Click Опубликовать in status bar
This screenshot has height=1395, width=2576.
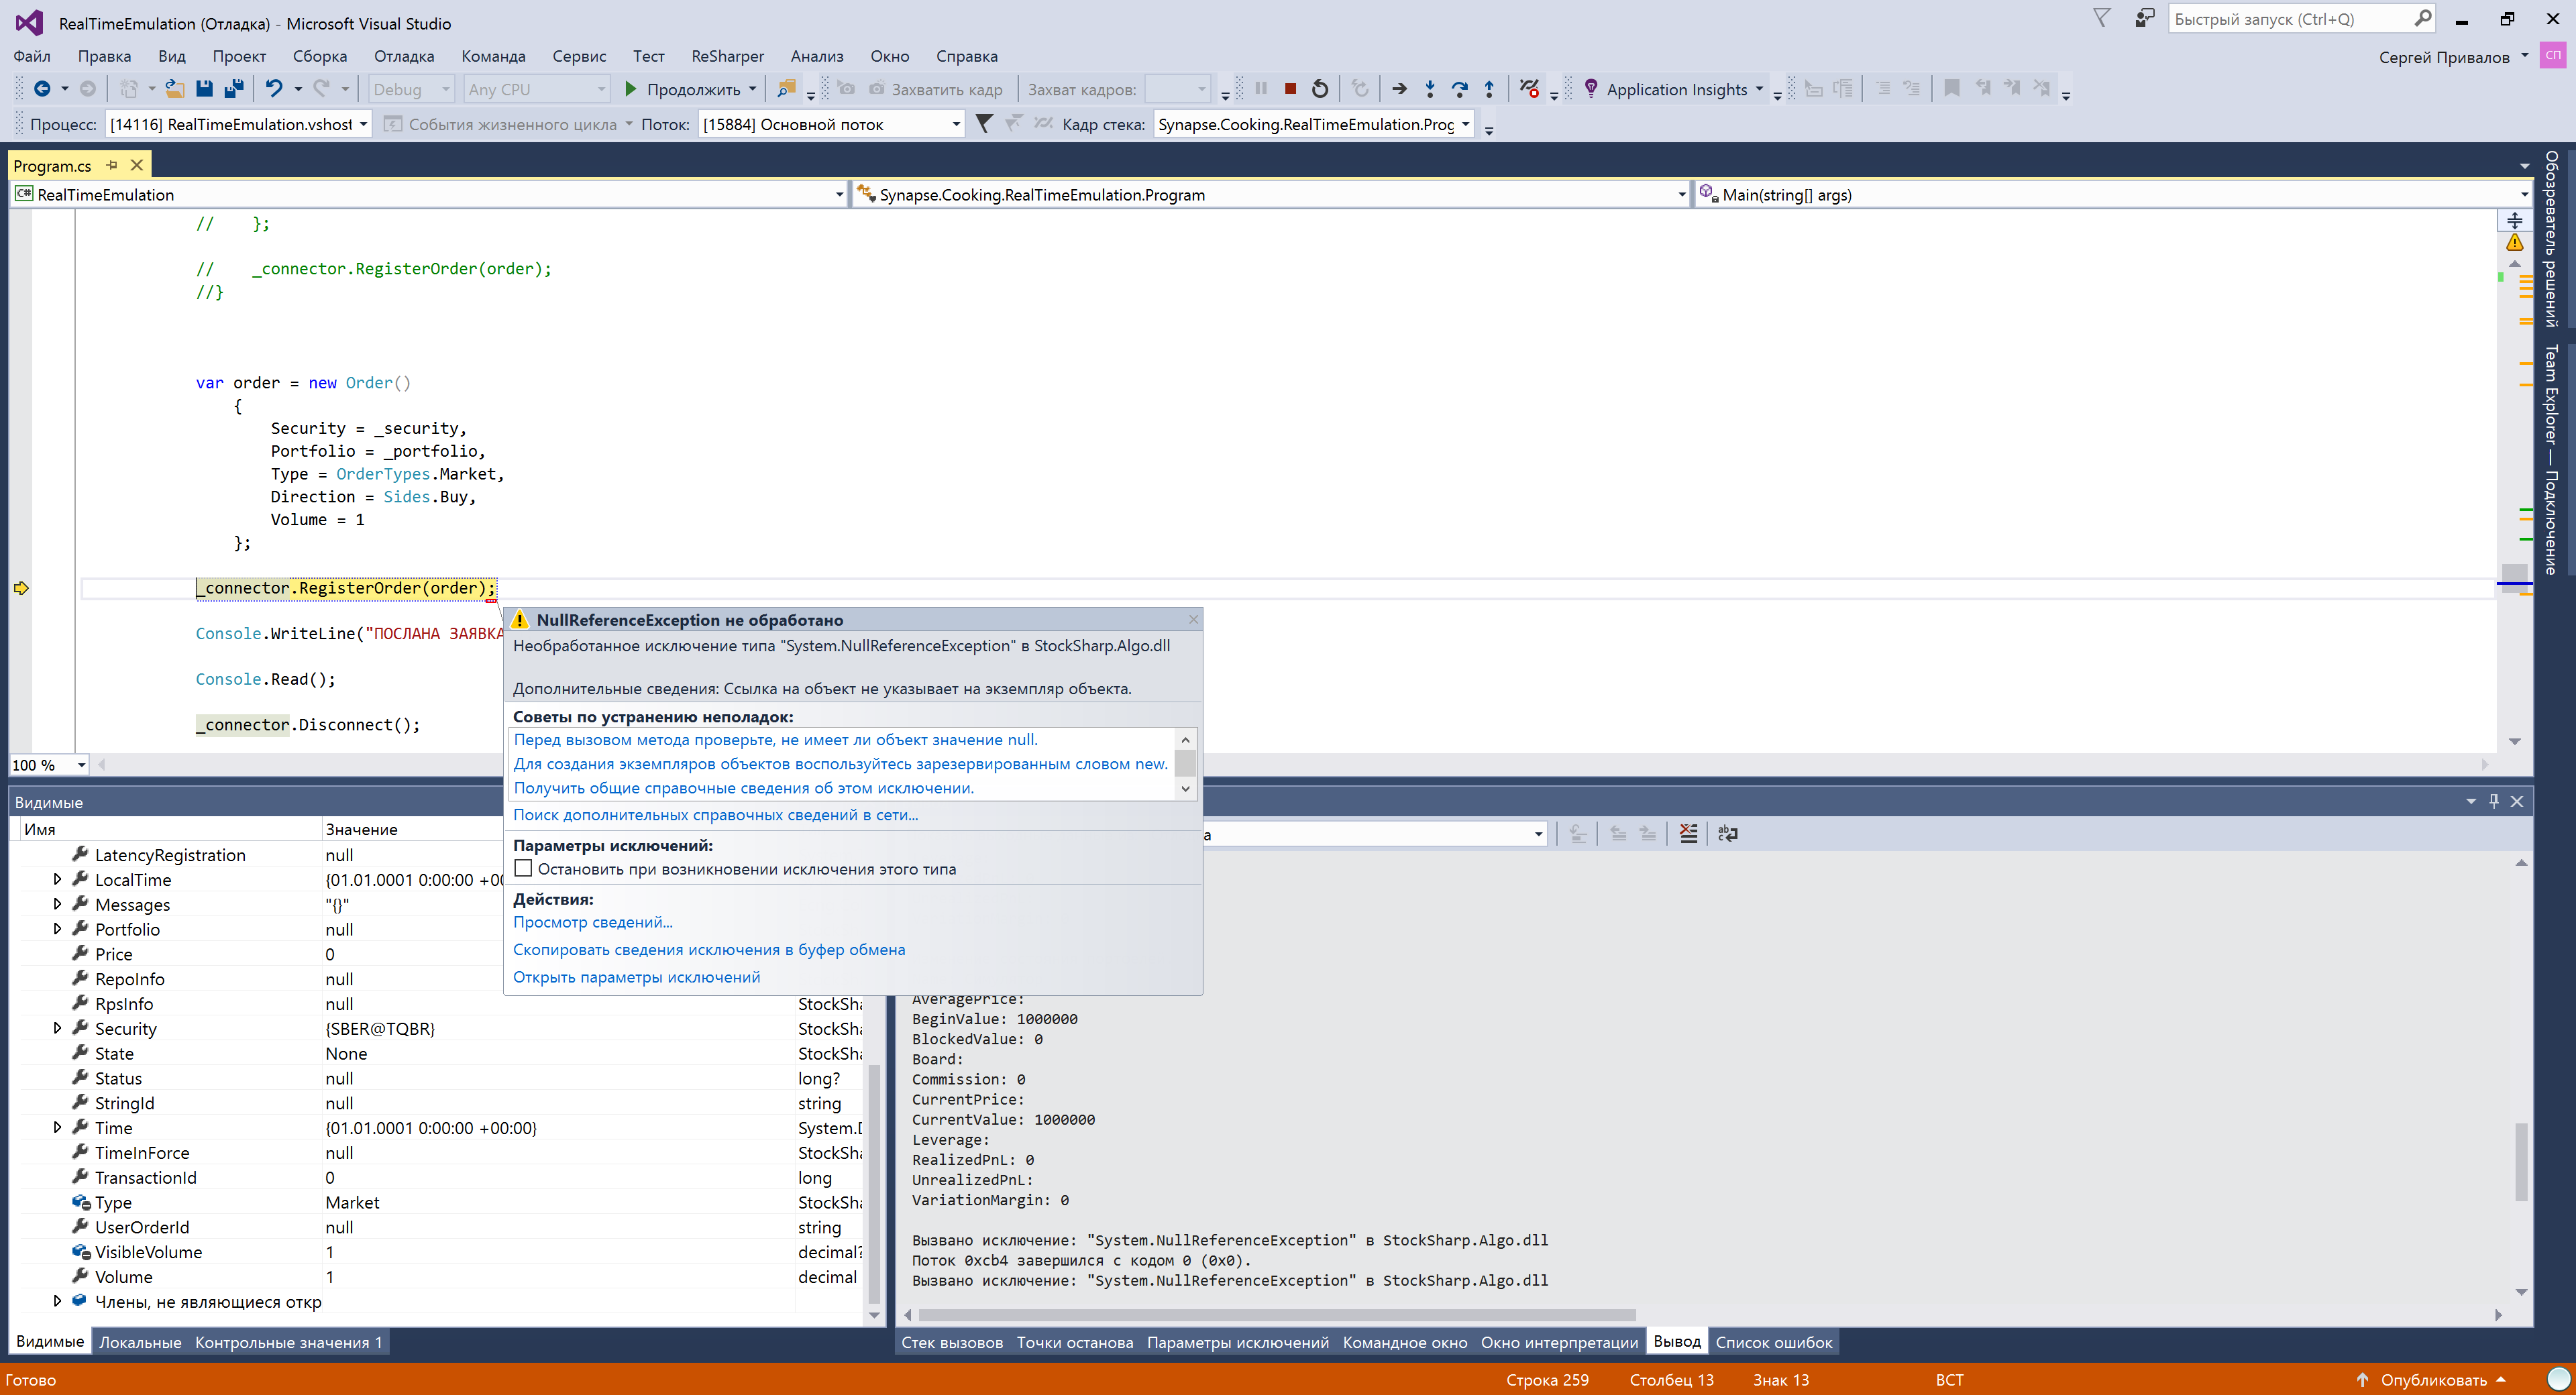click(x=2432, y=1379)
